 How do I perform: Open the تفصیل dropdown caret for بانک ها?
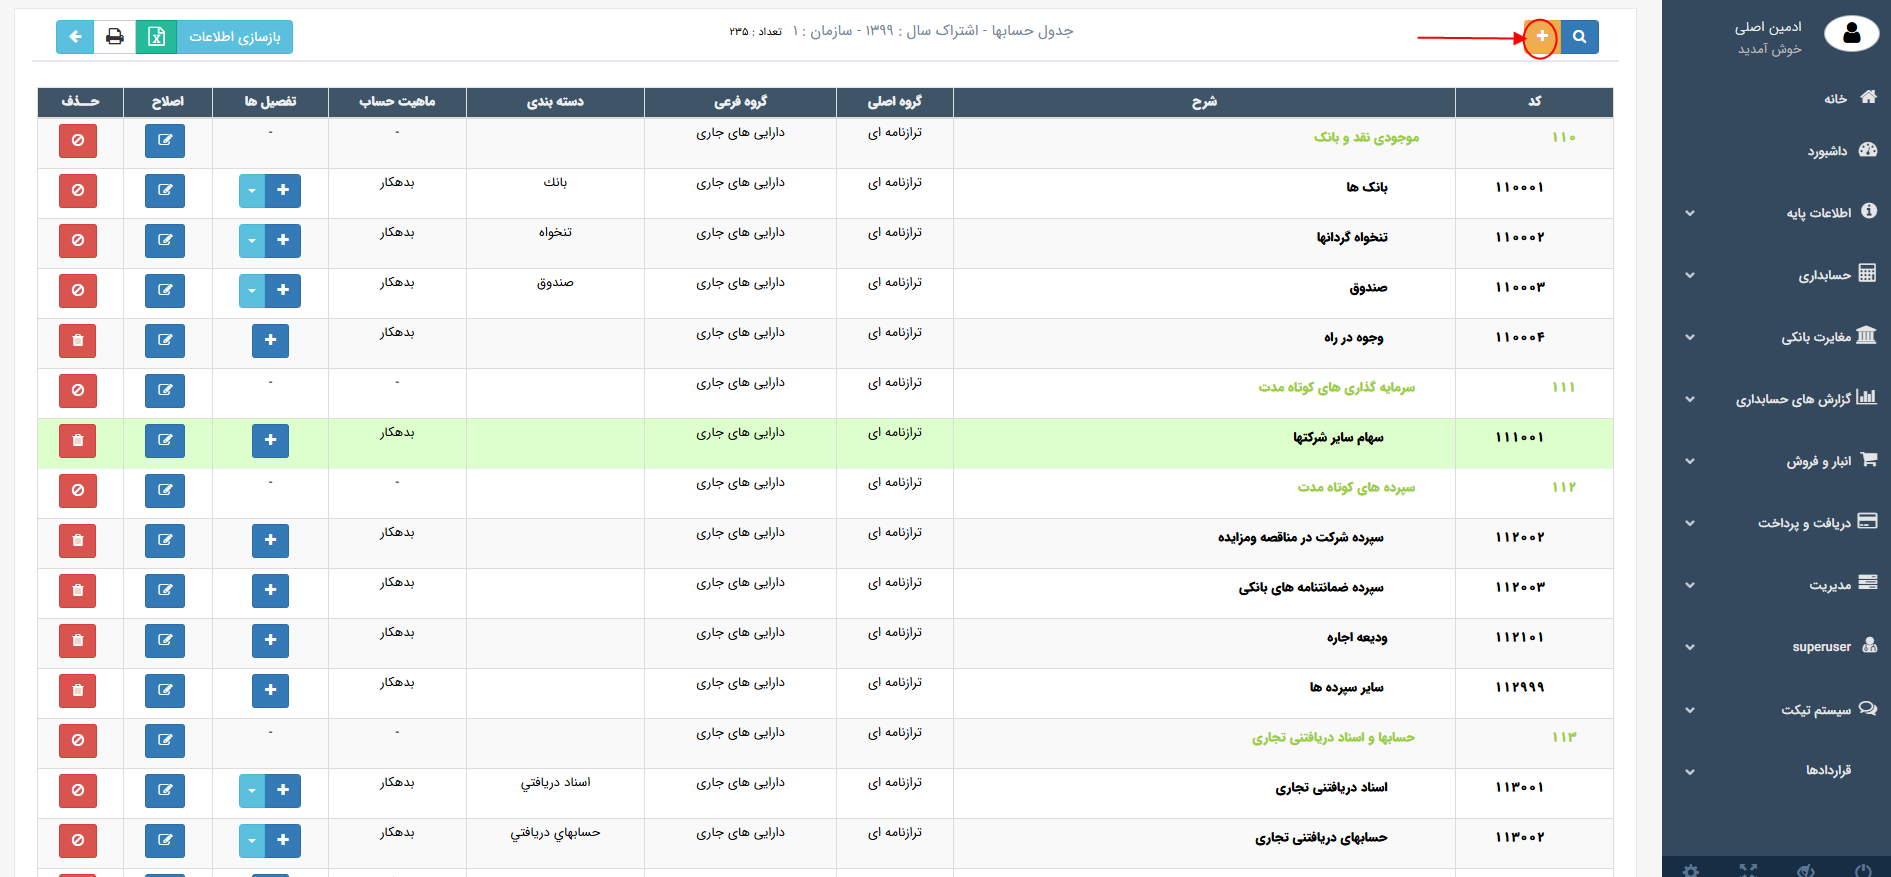click(x=252, y=190)
